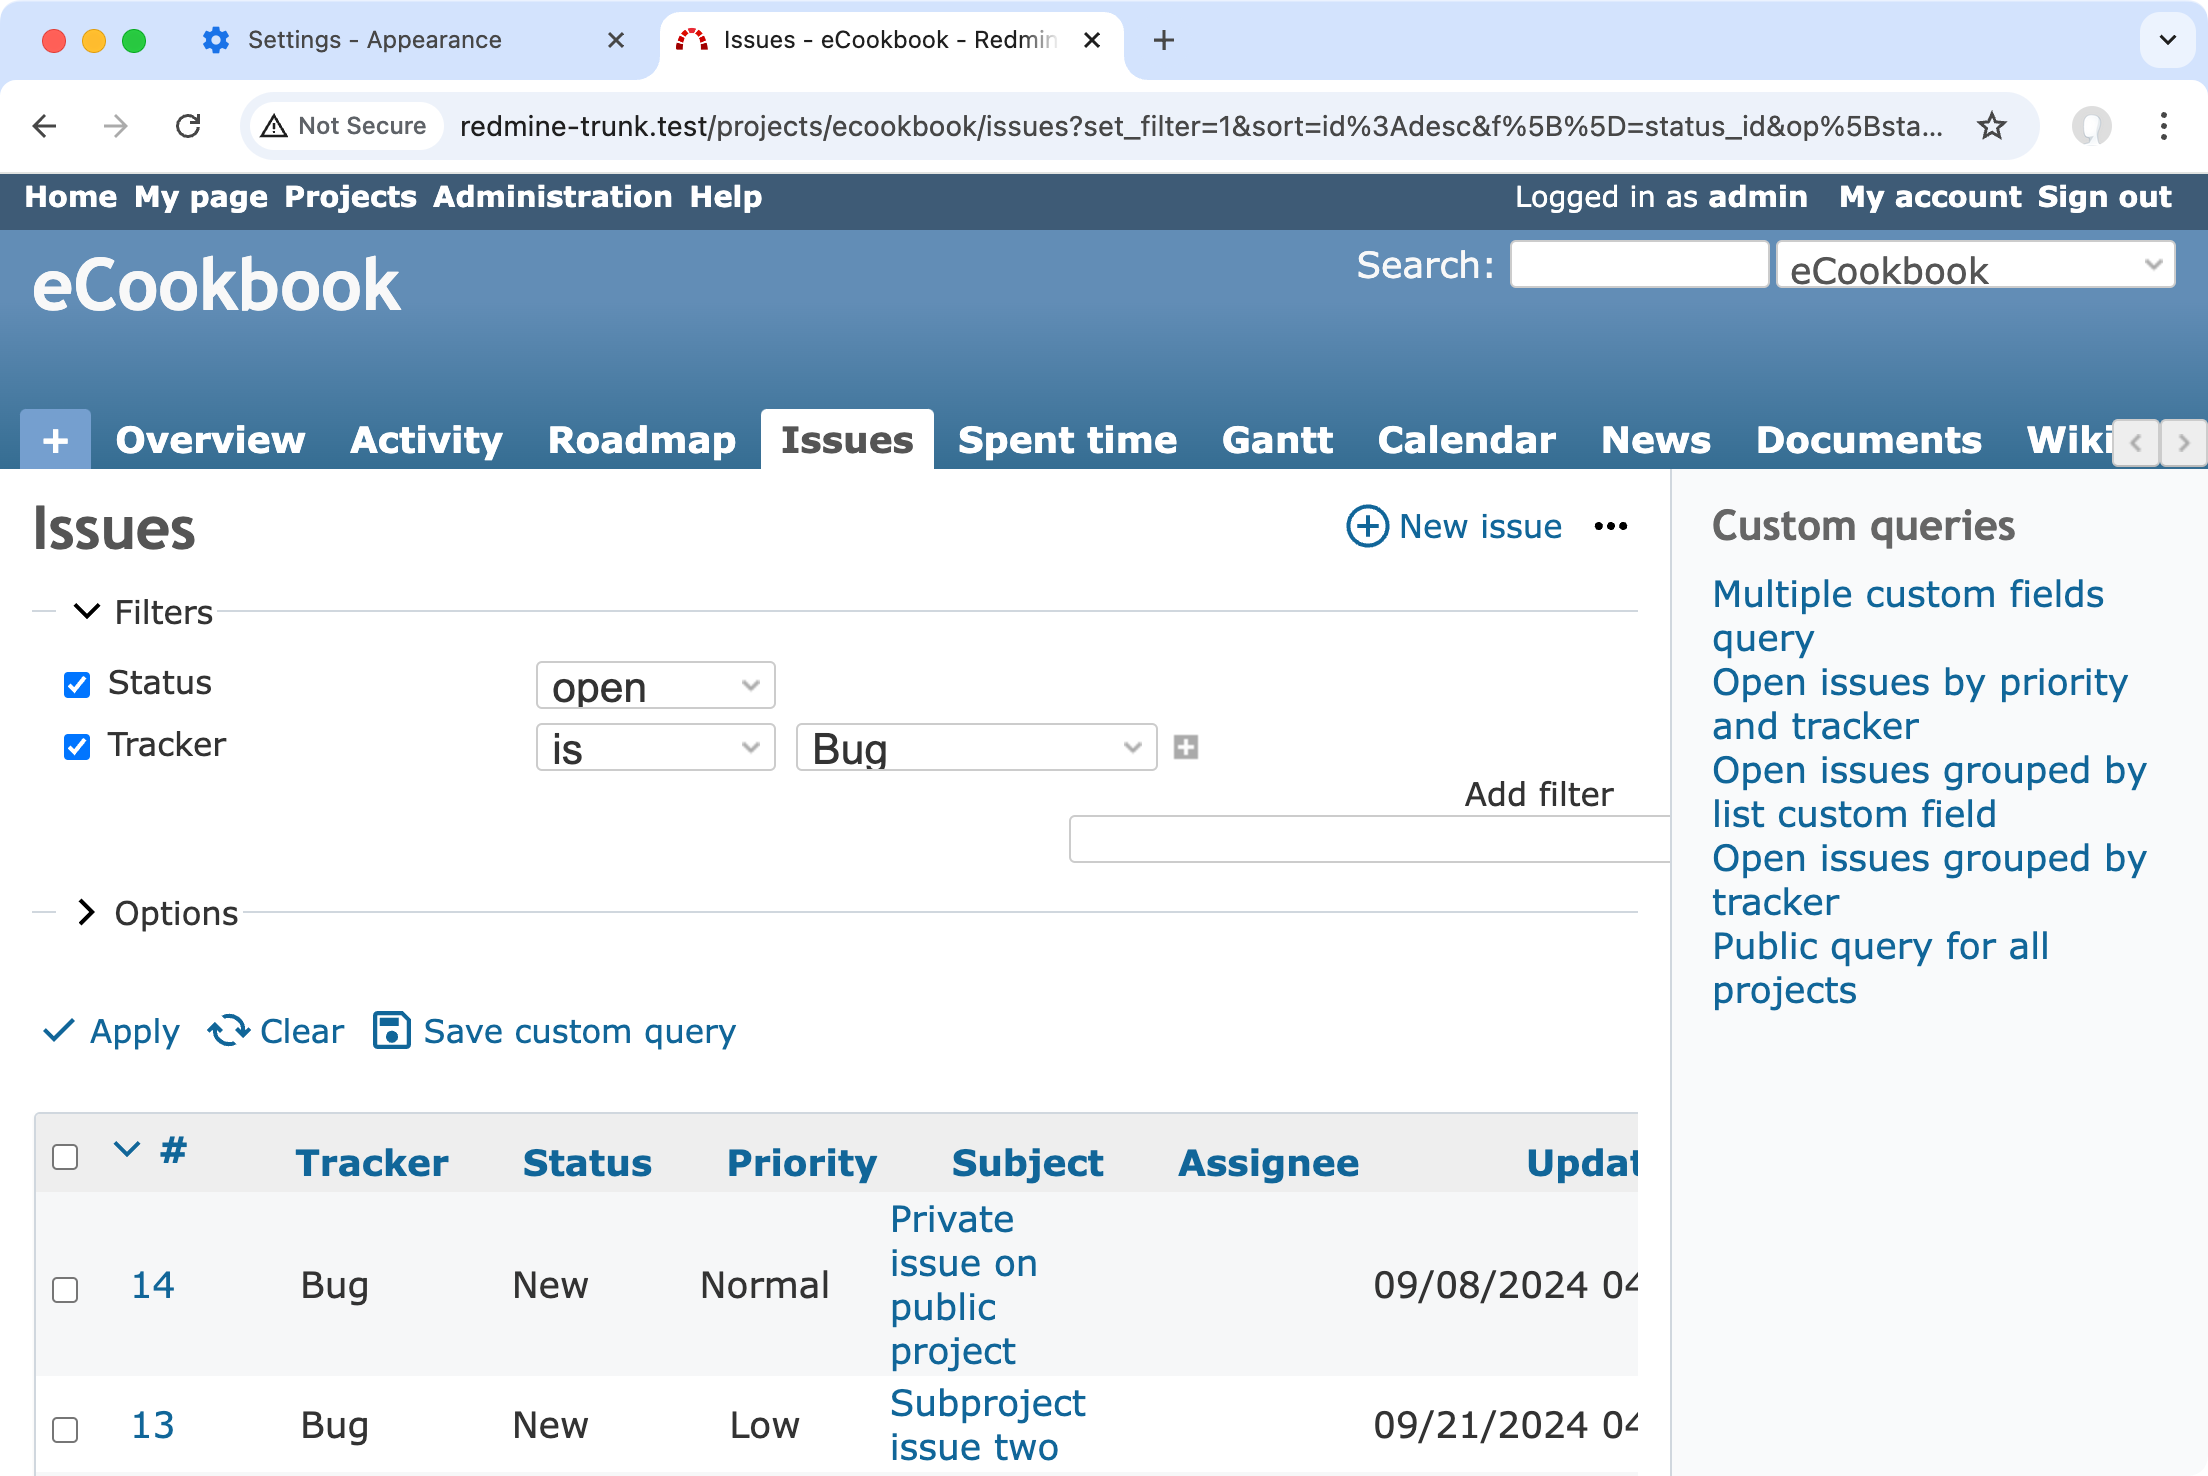Open the Tracker operator dropdown showing is
Viewport: 2208px width, 1476px height.
[656, 748]
